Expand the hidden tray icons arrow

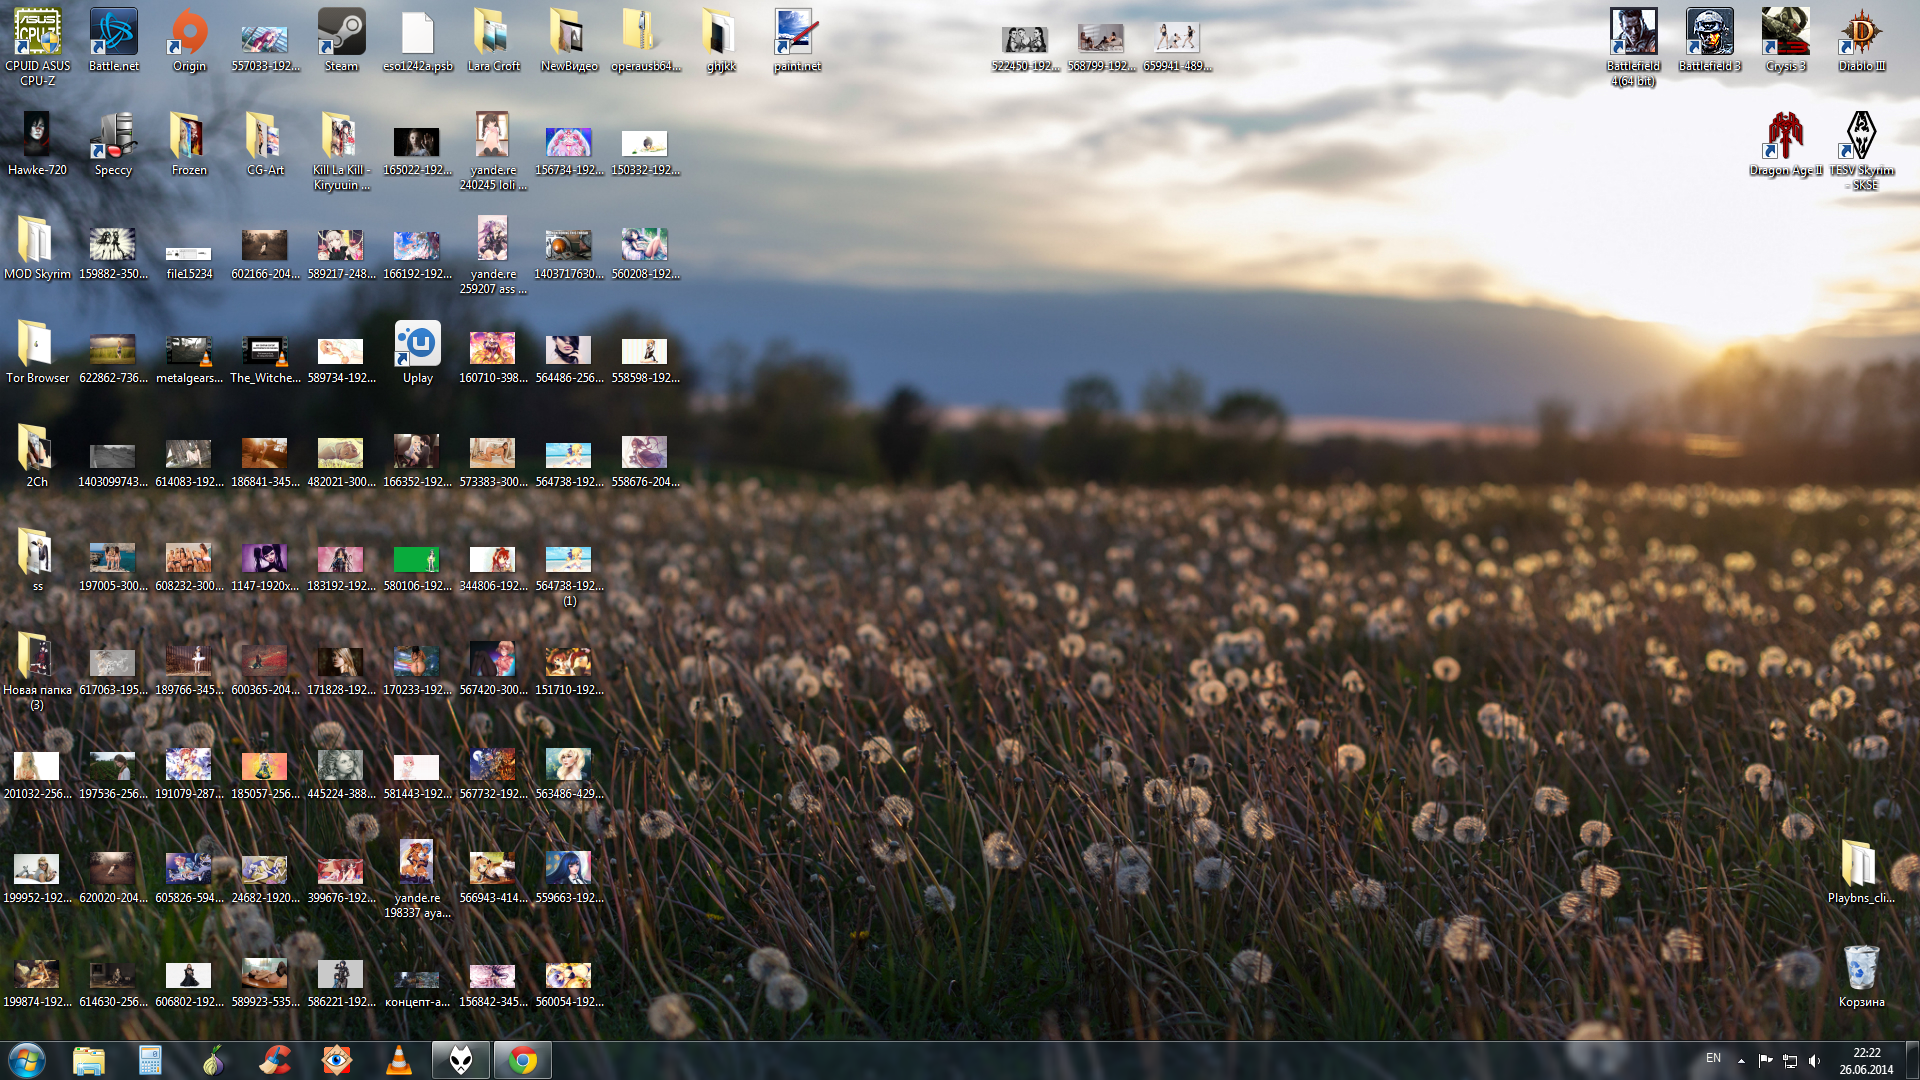tap(1741, 1060)
